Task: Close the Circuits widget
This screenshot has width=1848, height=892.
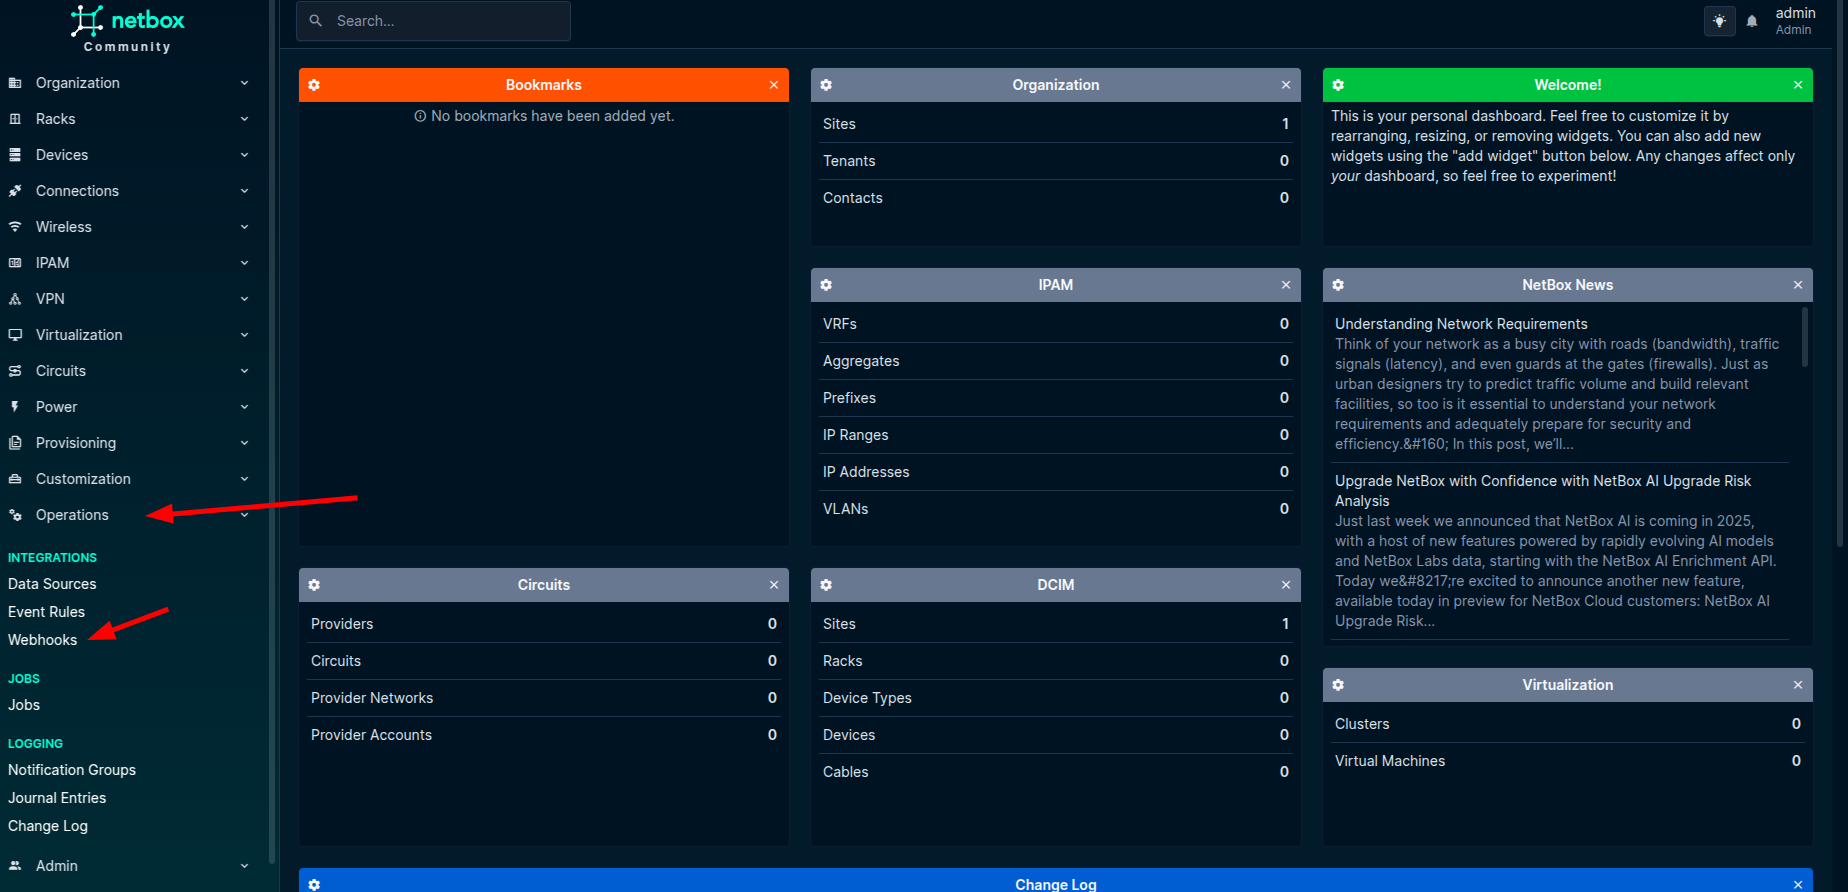Action: tap(774, 585)
